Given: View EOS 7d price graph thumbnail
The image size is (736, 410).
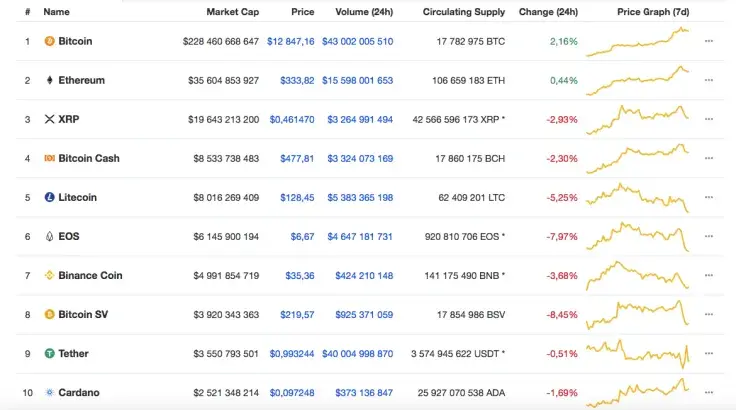Looking at the screenshot, I should (x=638, y=236).
